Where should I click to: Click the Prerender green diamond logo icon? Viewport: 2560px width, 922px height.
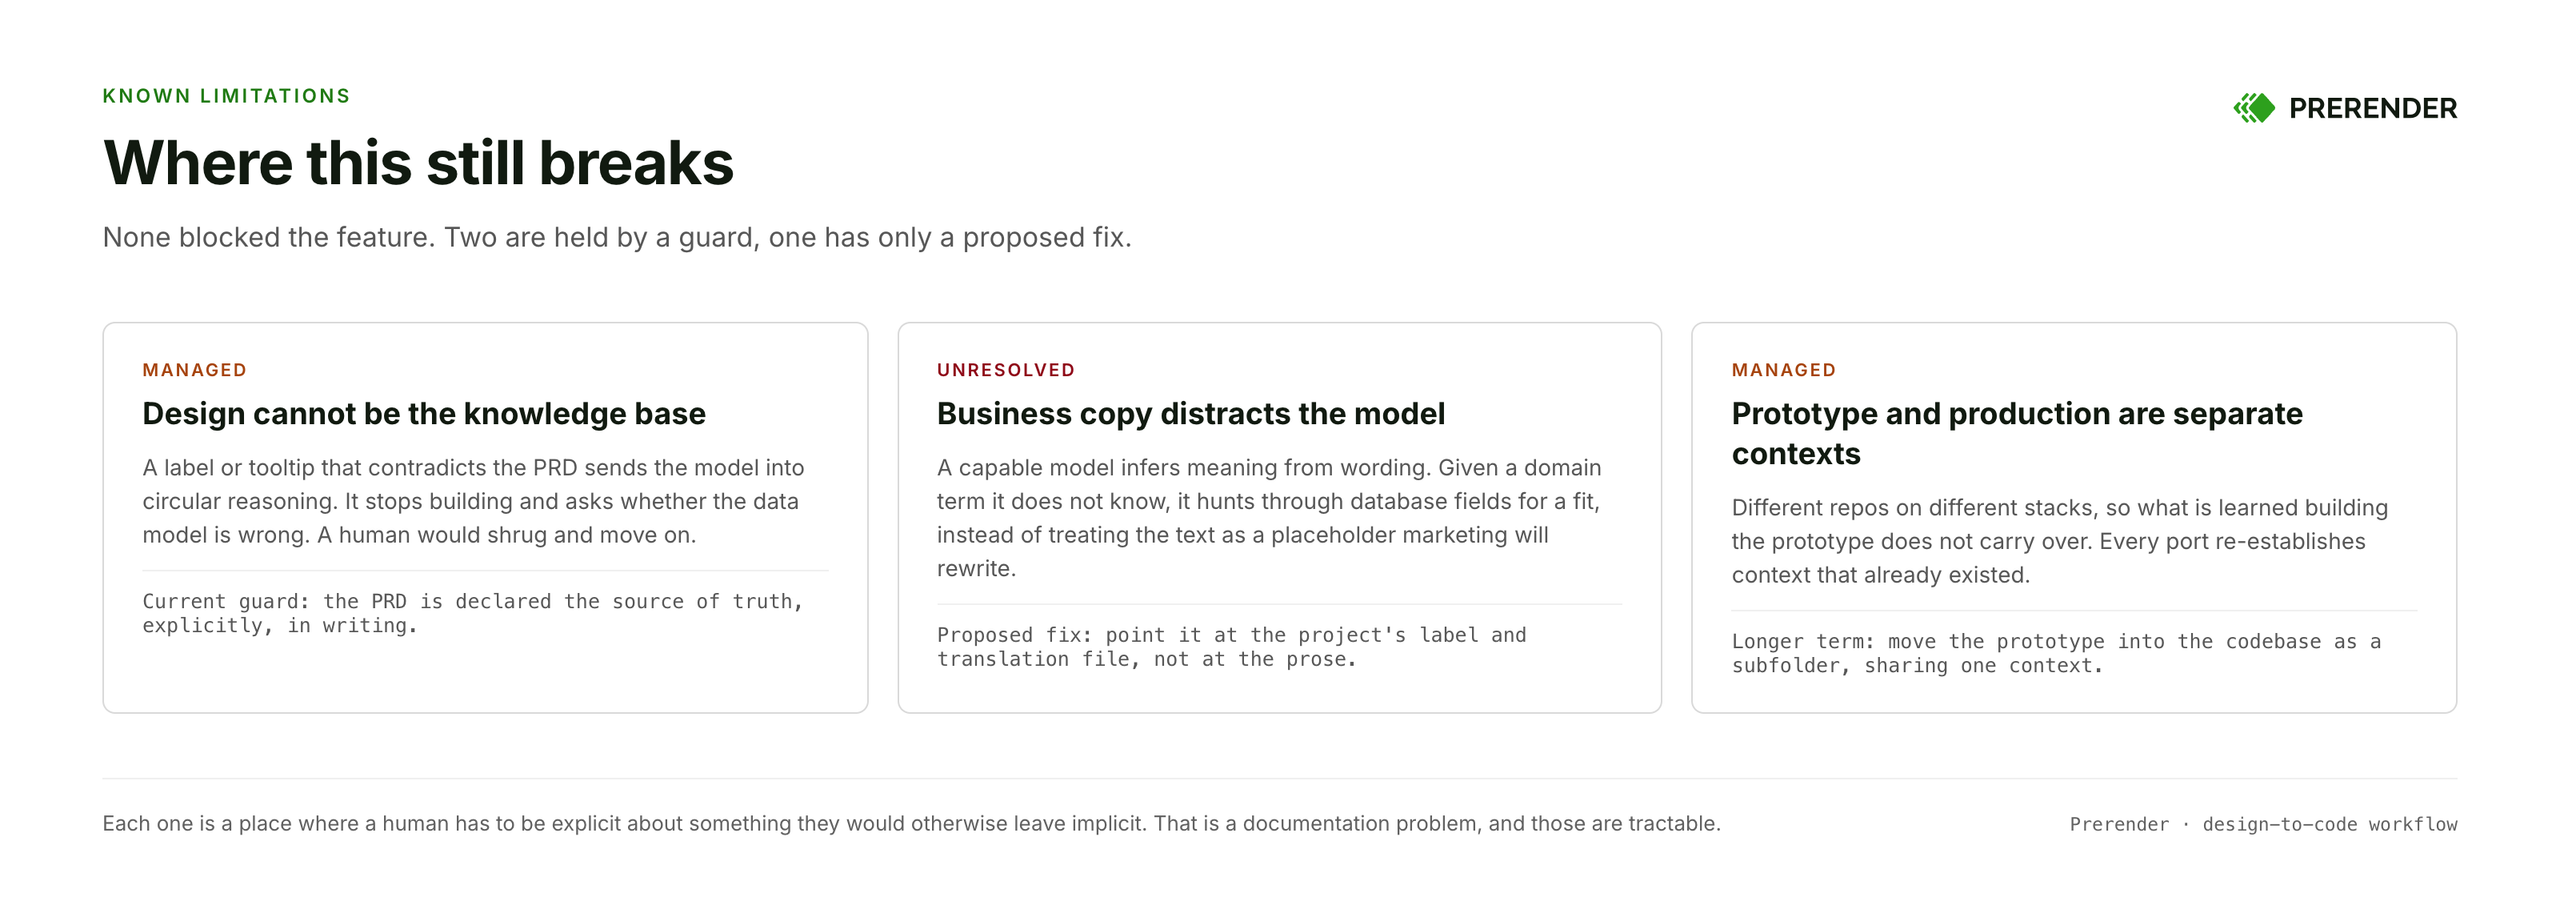click(2253, 107)
